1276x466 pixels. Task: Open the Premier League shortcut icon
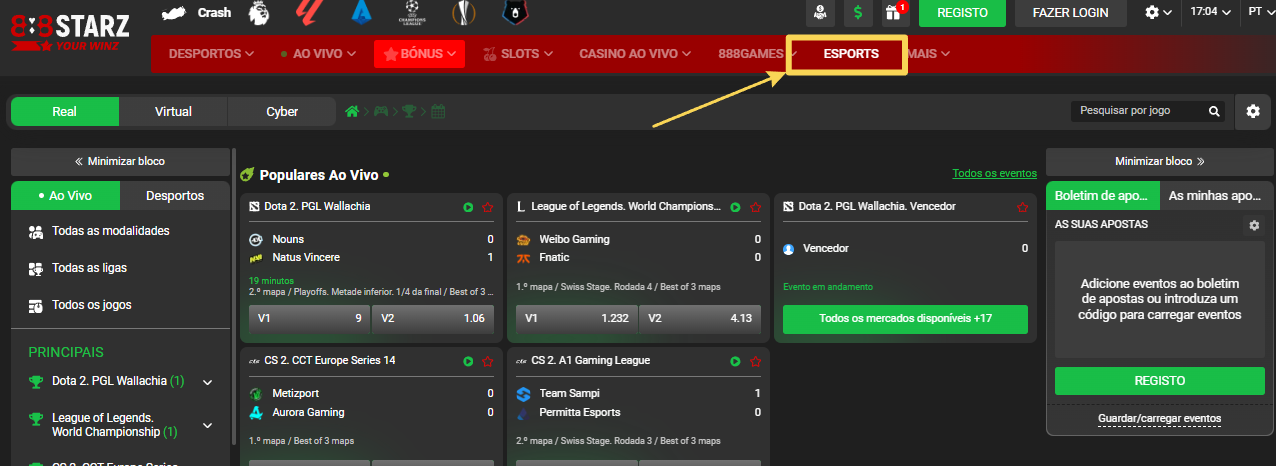[258, 12]
